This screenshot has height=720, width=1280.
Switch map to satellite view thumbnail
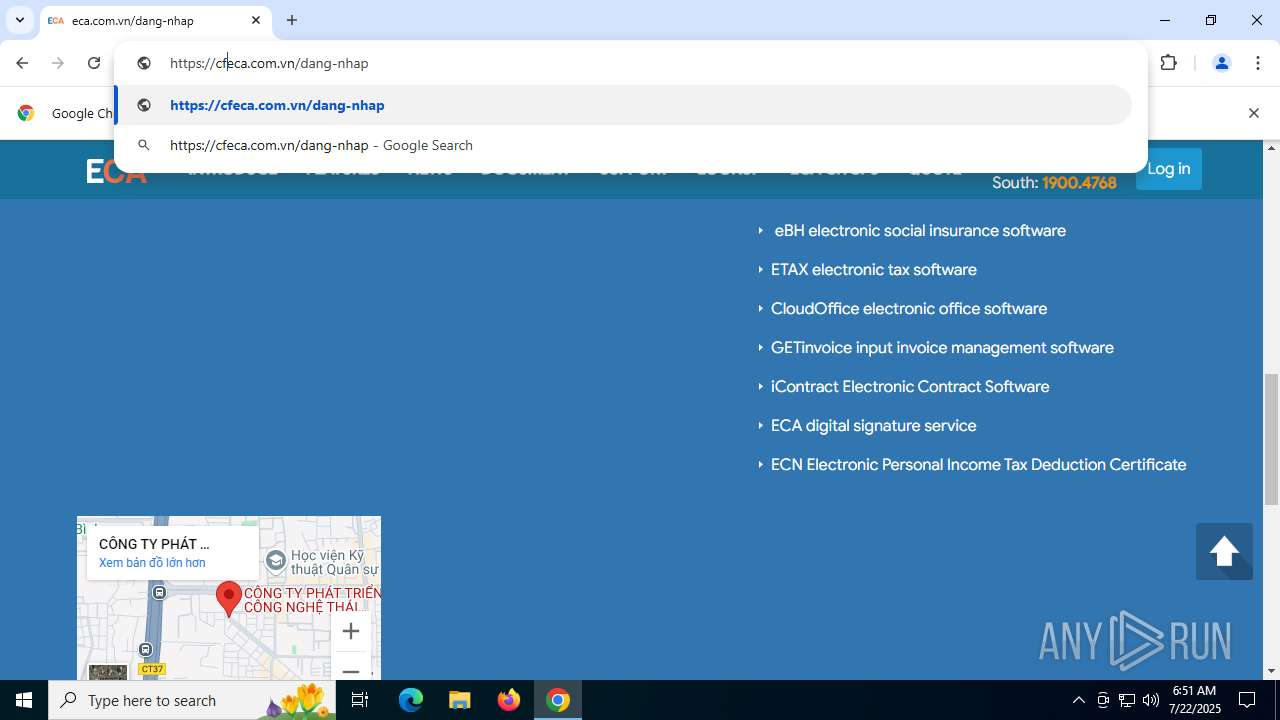[x=108, y=672]
